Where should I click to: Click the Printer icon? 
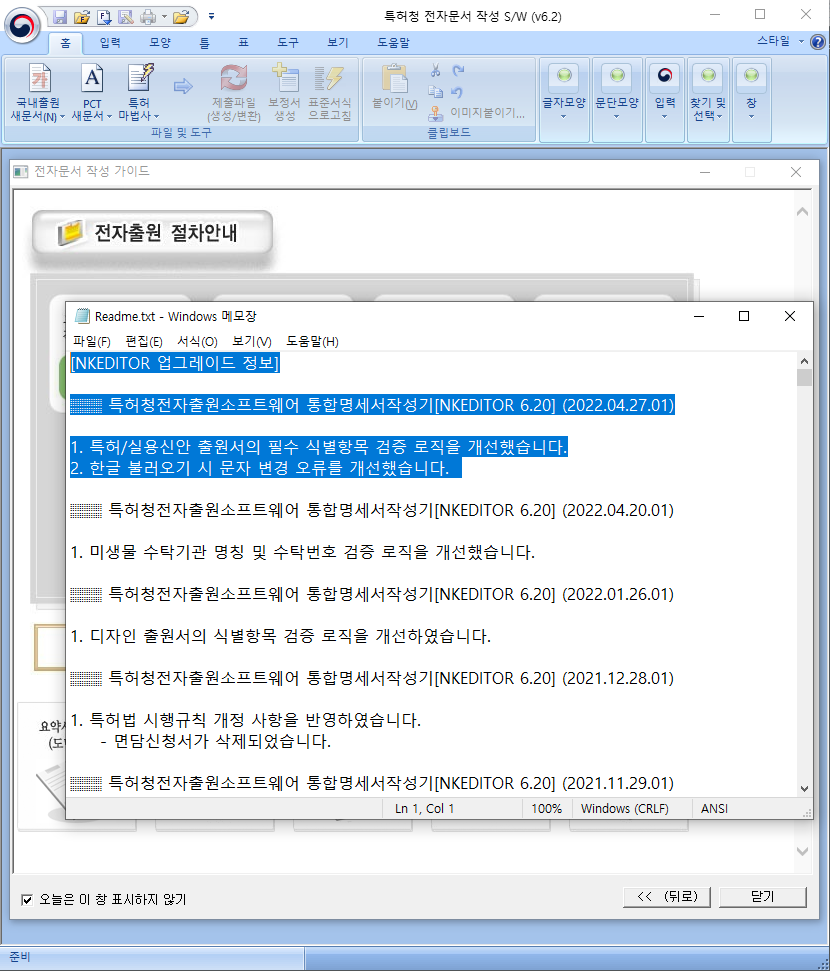click(148, 17)
